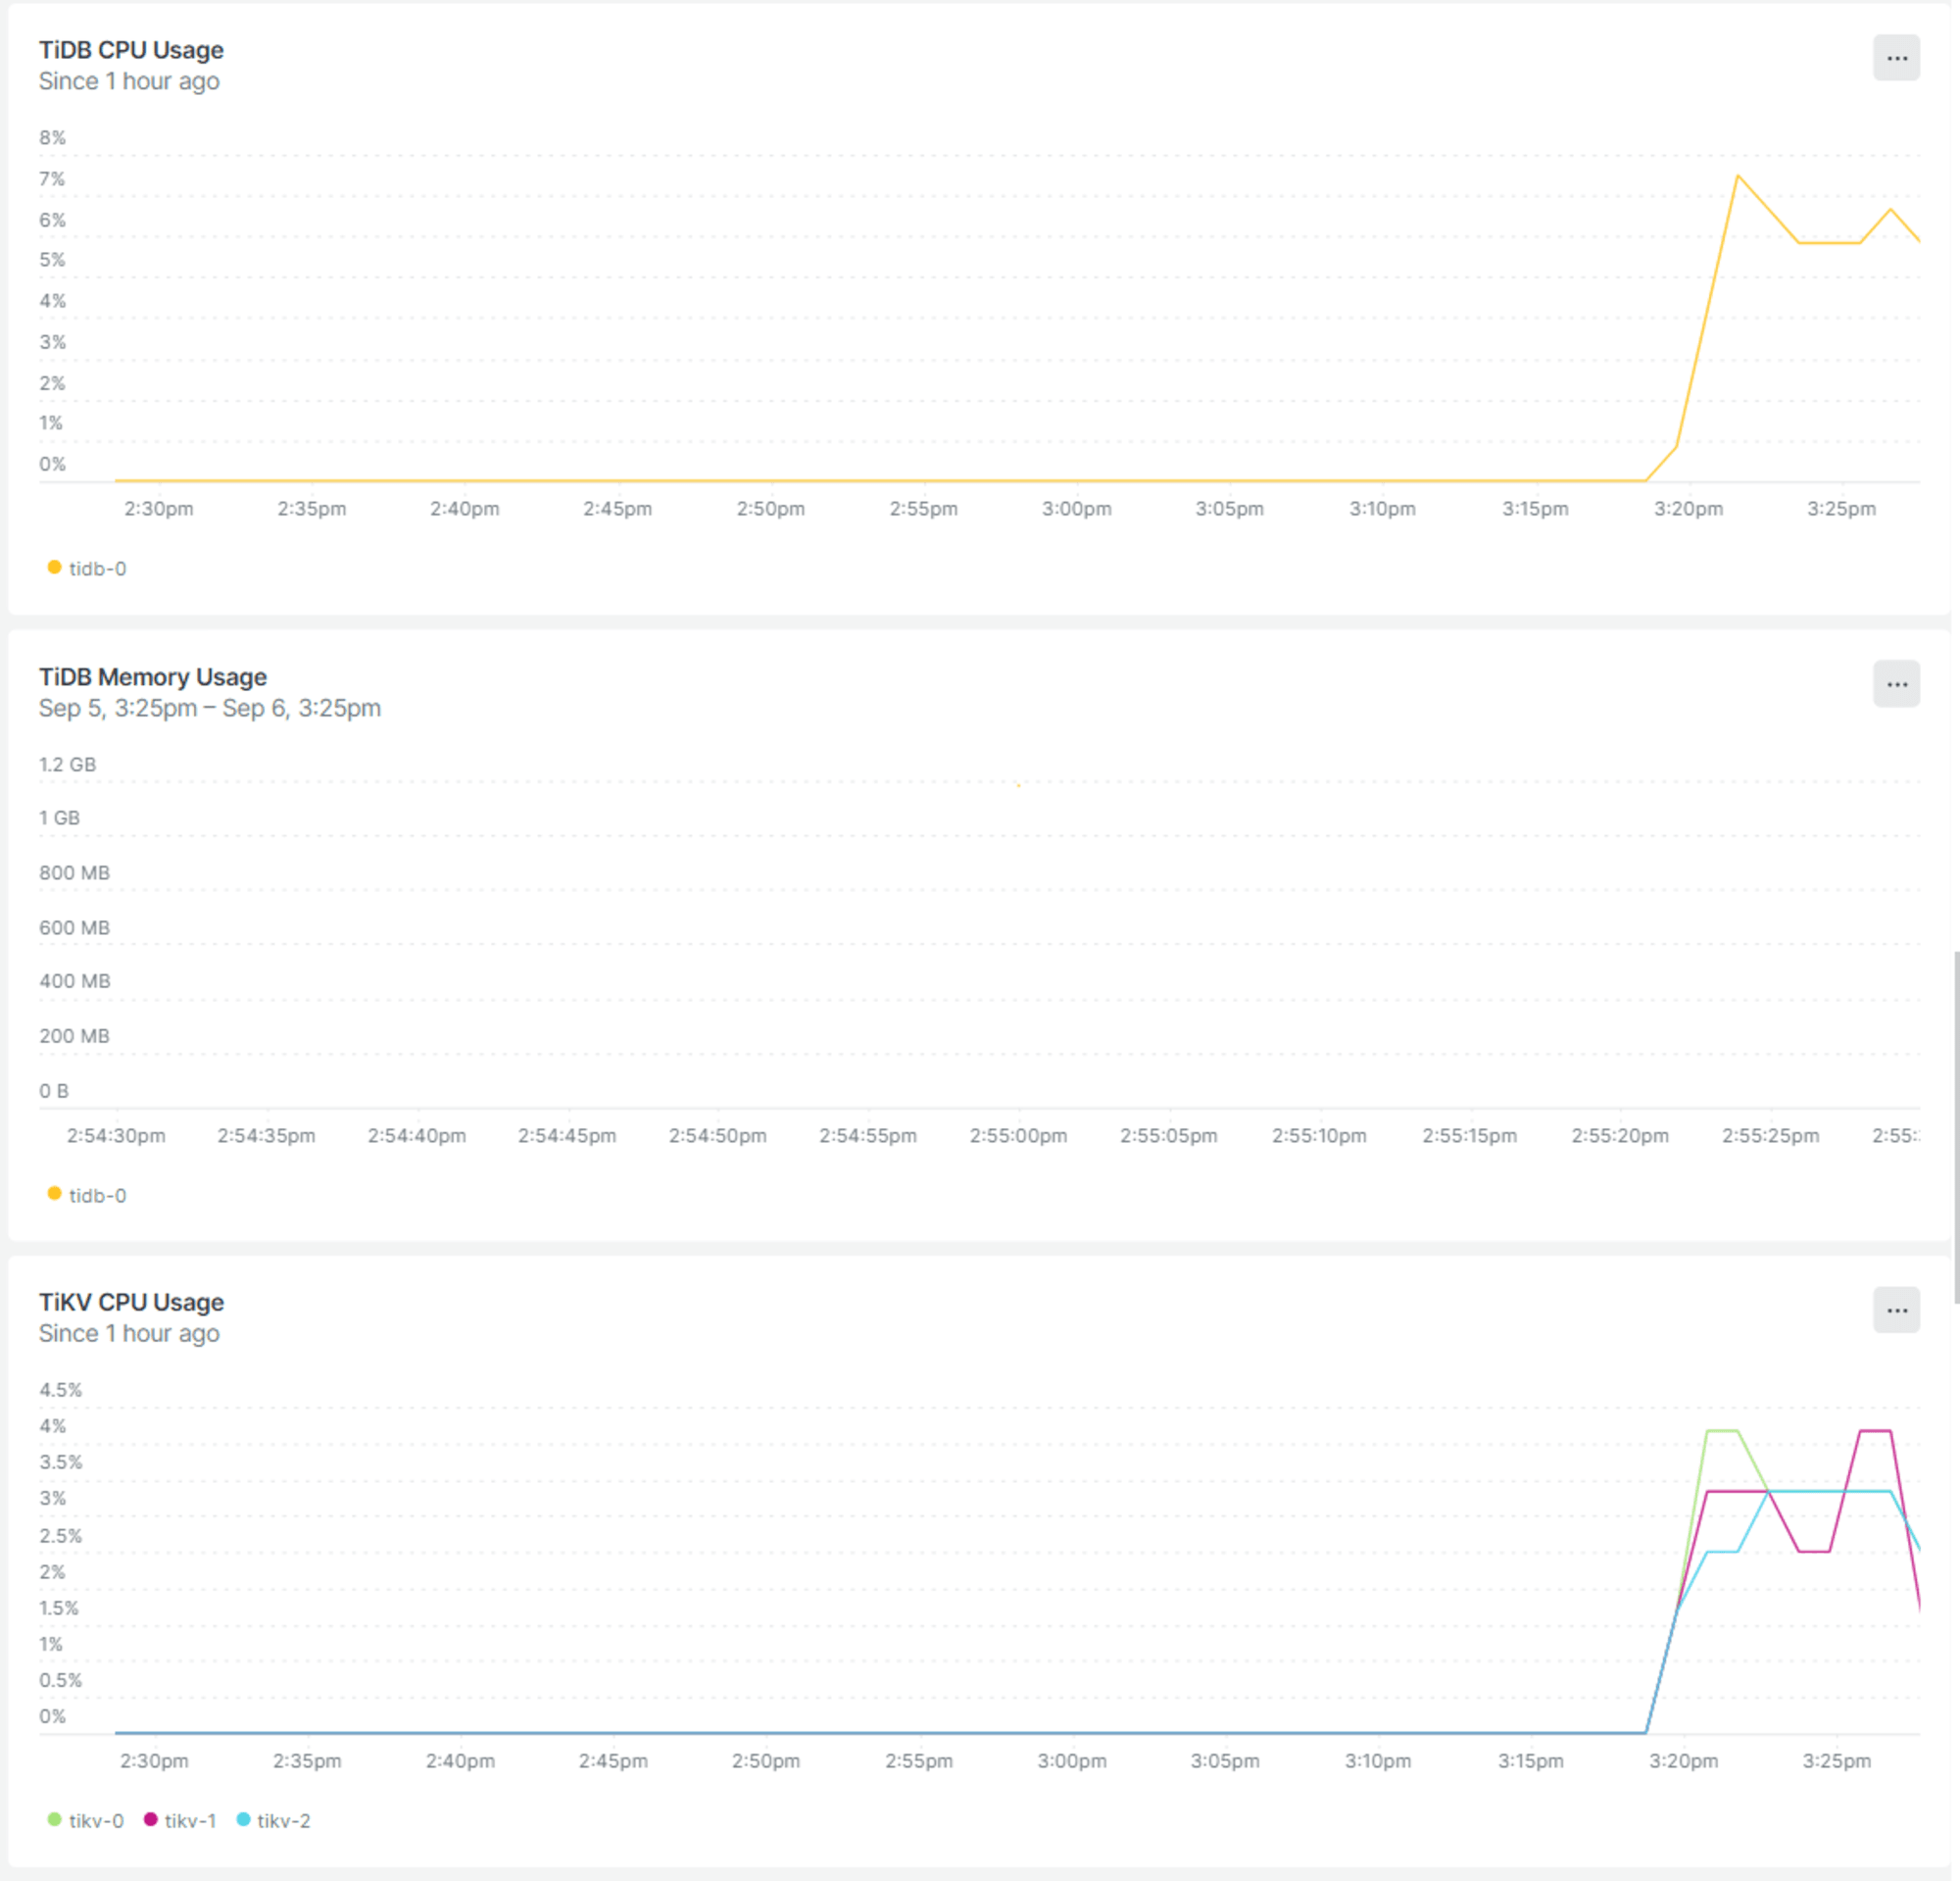1960x1881 pixels.
Task: Click 'Since 1 hour ago' under TiDB CPU Usage
Action: [129, 81]
